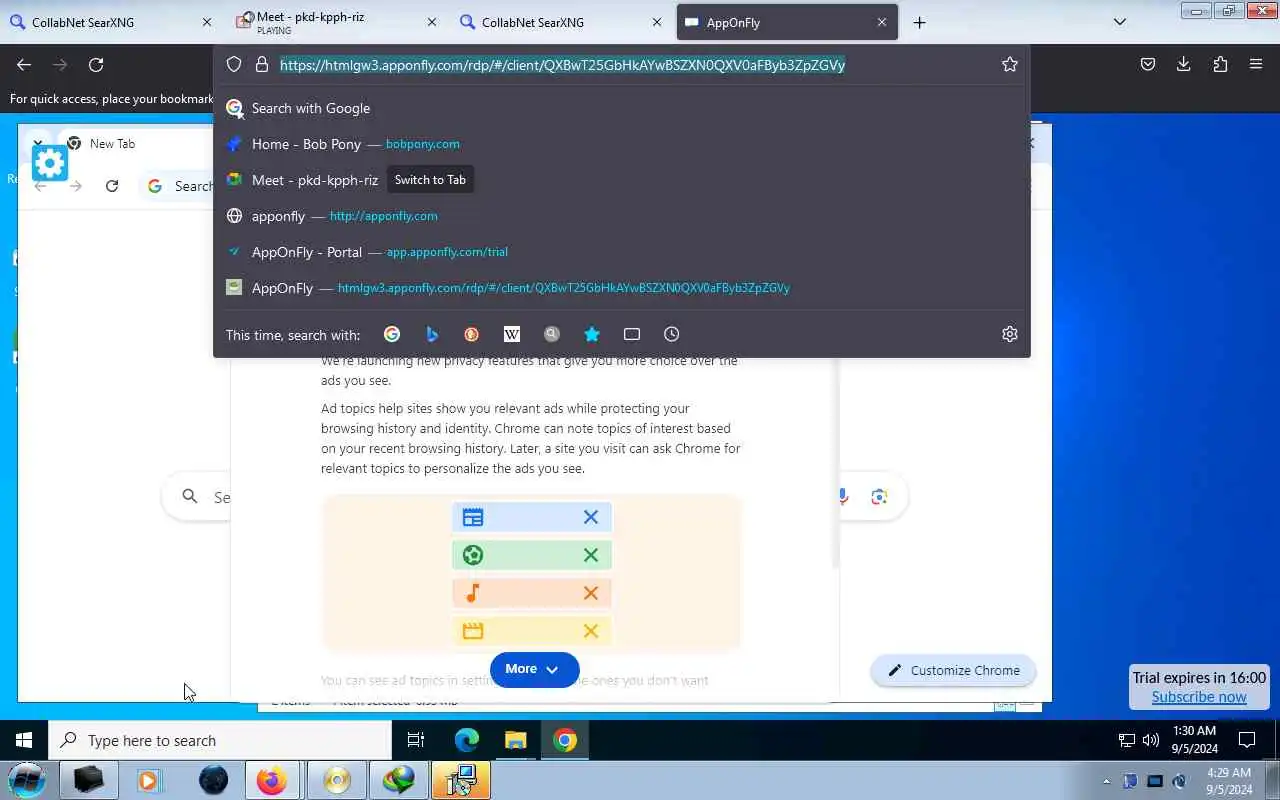Viewport: 1280px width, 800px height.
Task: Open remote notification center icon
Action: 1247,740
